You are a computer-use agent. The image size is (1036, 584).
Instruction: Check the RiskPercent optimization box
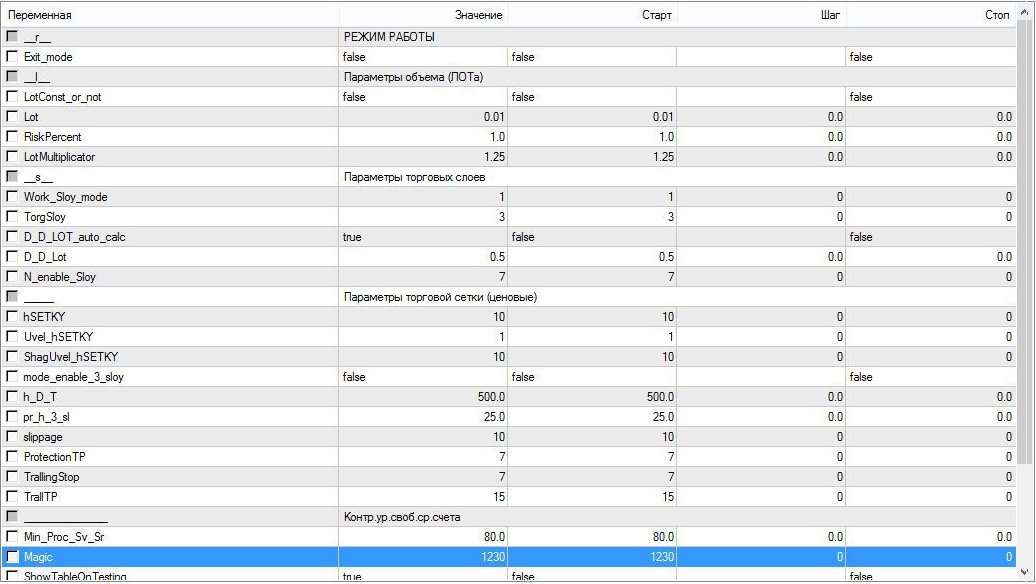tap(12, 137)
